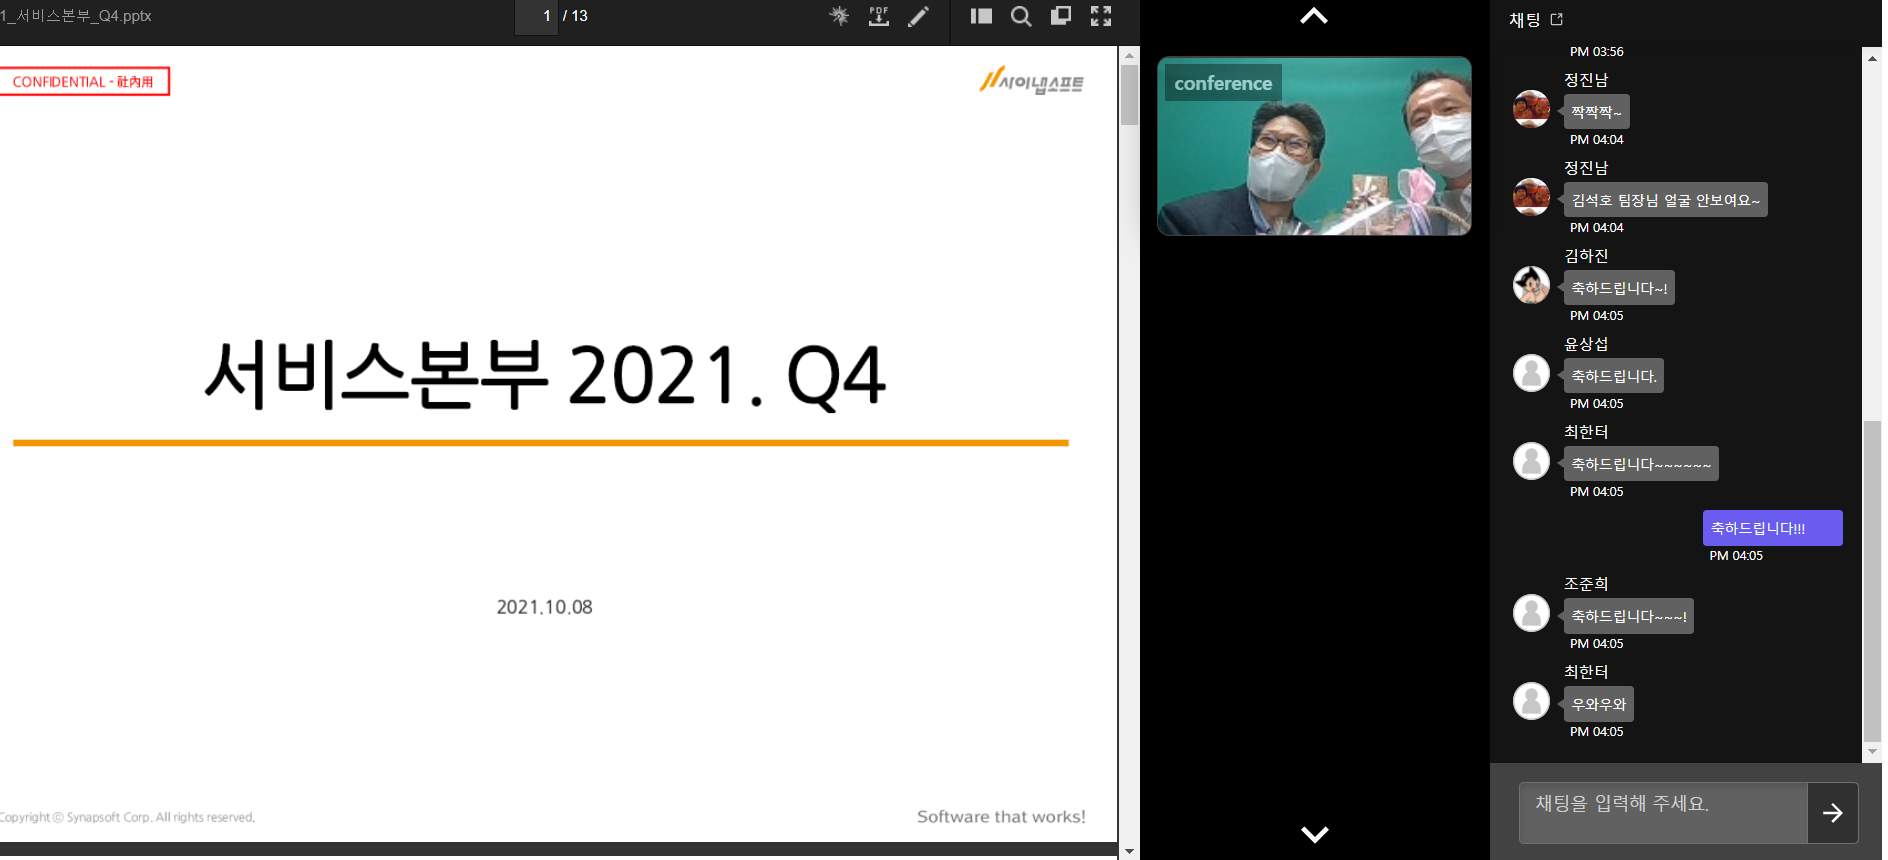Click 최한터 avatar beside 우와우와 message
1888x860 pixels.
[x=1531, y=701]
